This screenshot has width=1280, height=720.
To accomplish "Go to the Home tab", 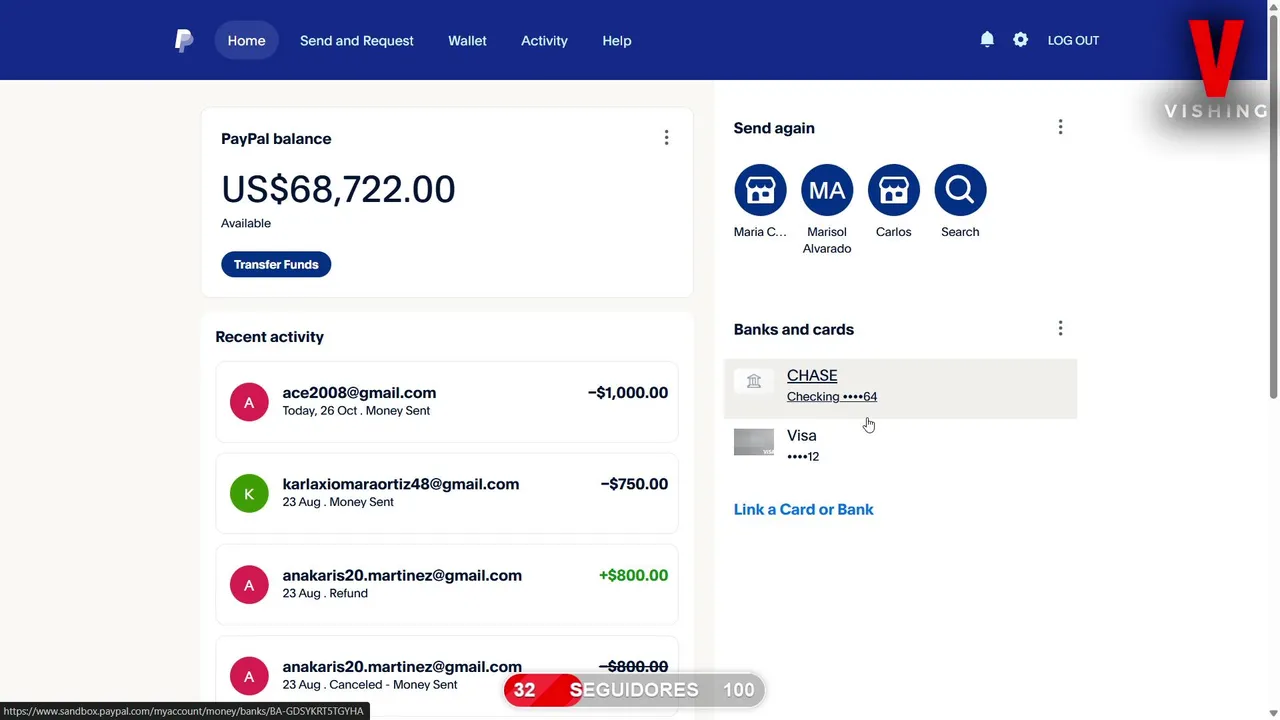I will pos(246,41).
